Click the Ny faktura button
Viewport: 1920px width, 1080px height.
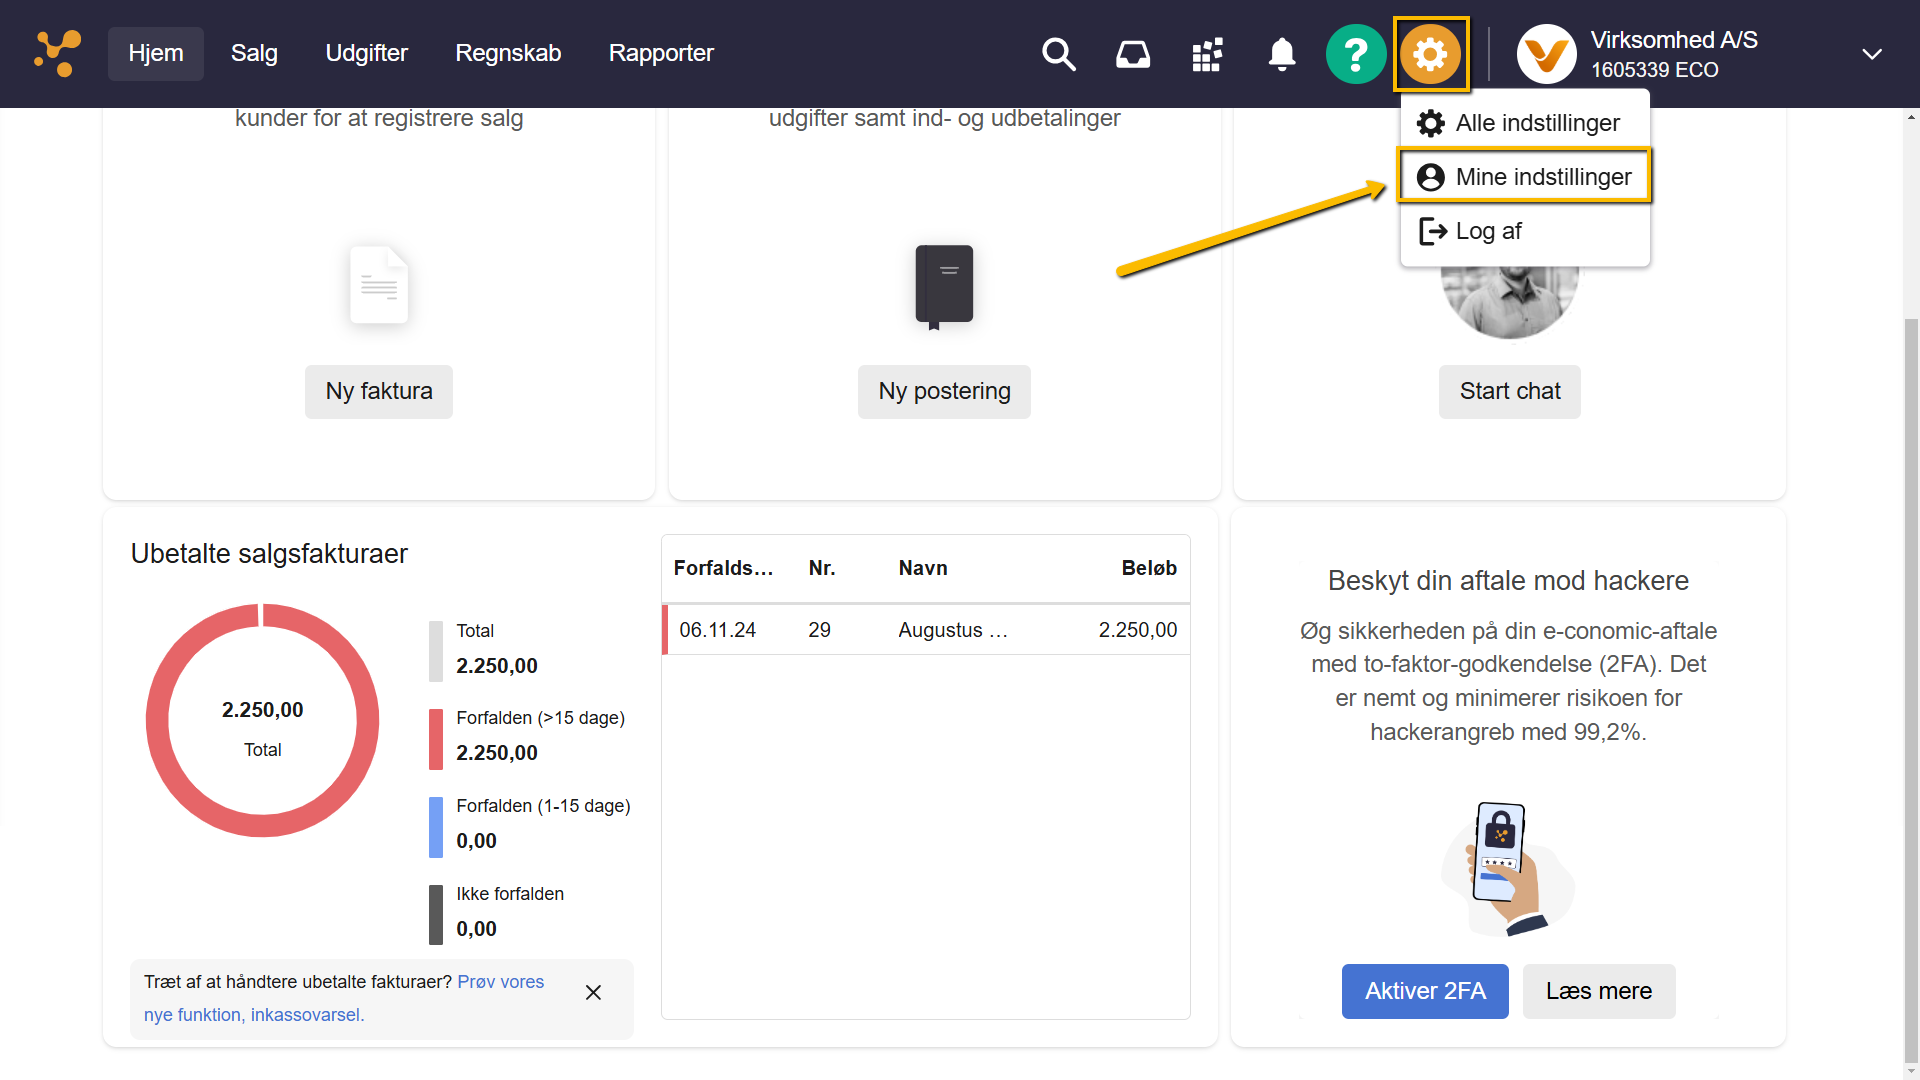[x=379, y=391]
